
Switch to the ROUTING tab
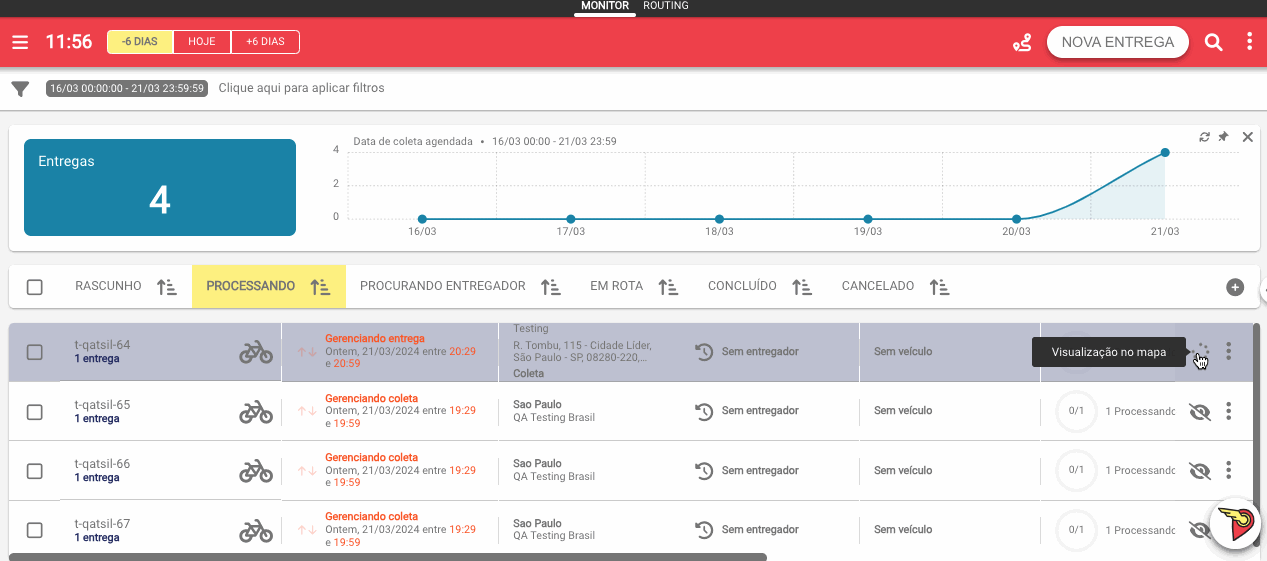pyautogui.click(x=666, y=6)
